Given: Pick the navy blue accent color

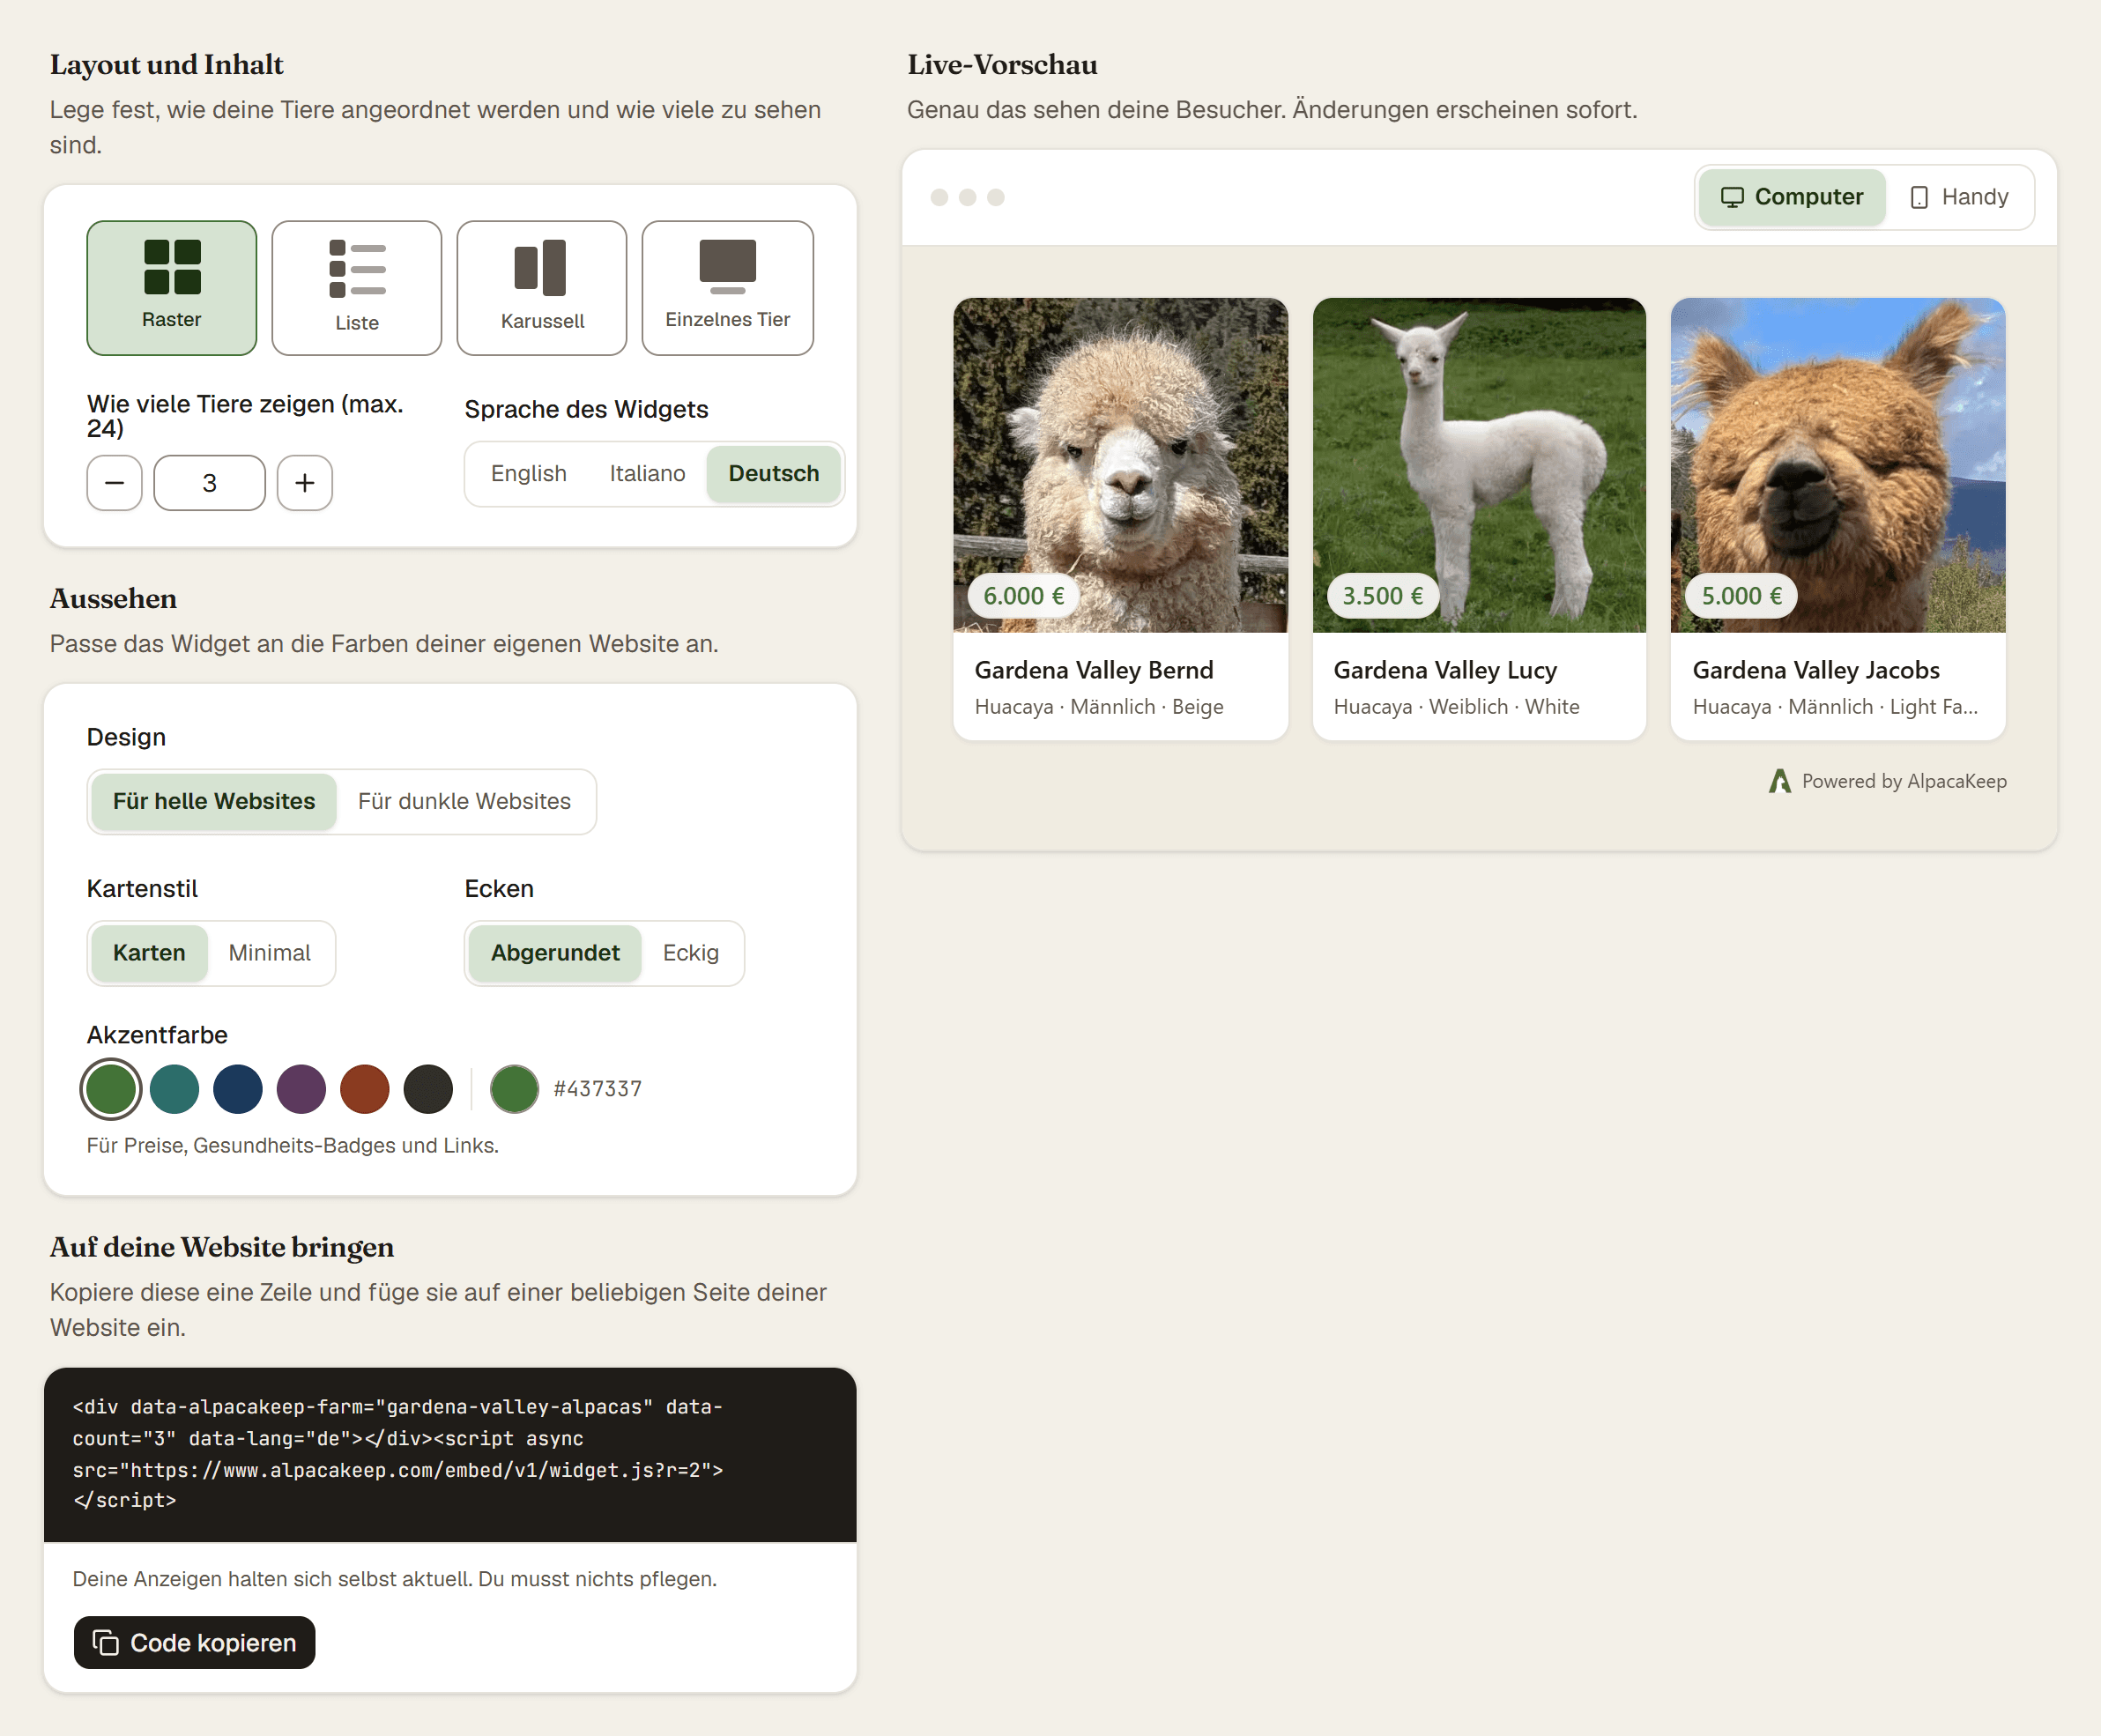Looking at the screenshot, I should point(238,1089).
